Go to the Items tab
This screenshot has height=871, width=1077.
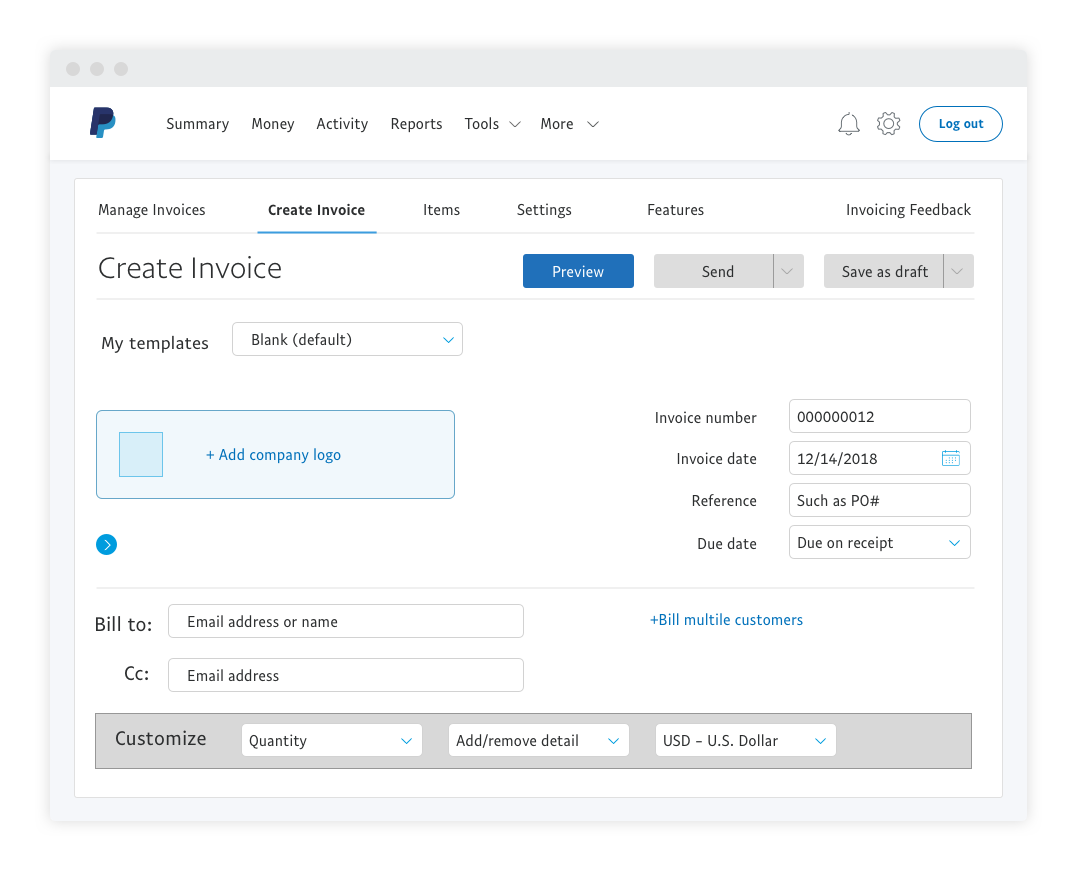pyautogui.click(x=441, y=210)
